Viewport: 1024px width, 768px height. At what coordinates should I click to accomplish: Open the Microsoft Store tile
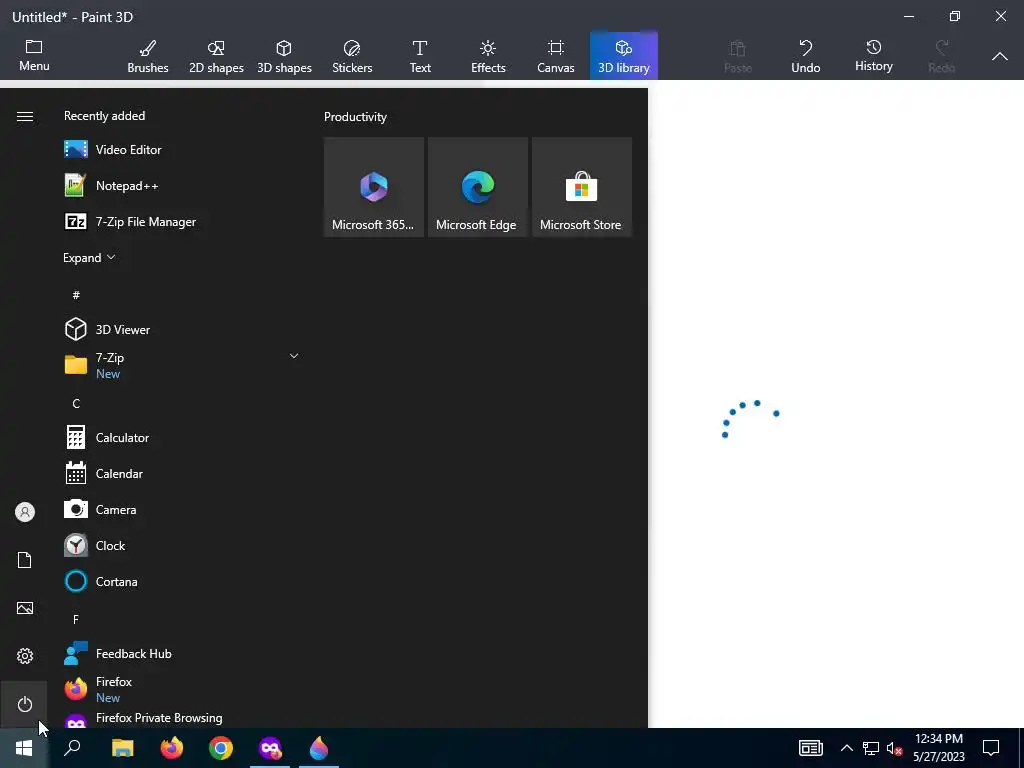tap(582, 187)
